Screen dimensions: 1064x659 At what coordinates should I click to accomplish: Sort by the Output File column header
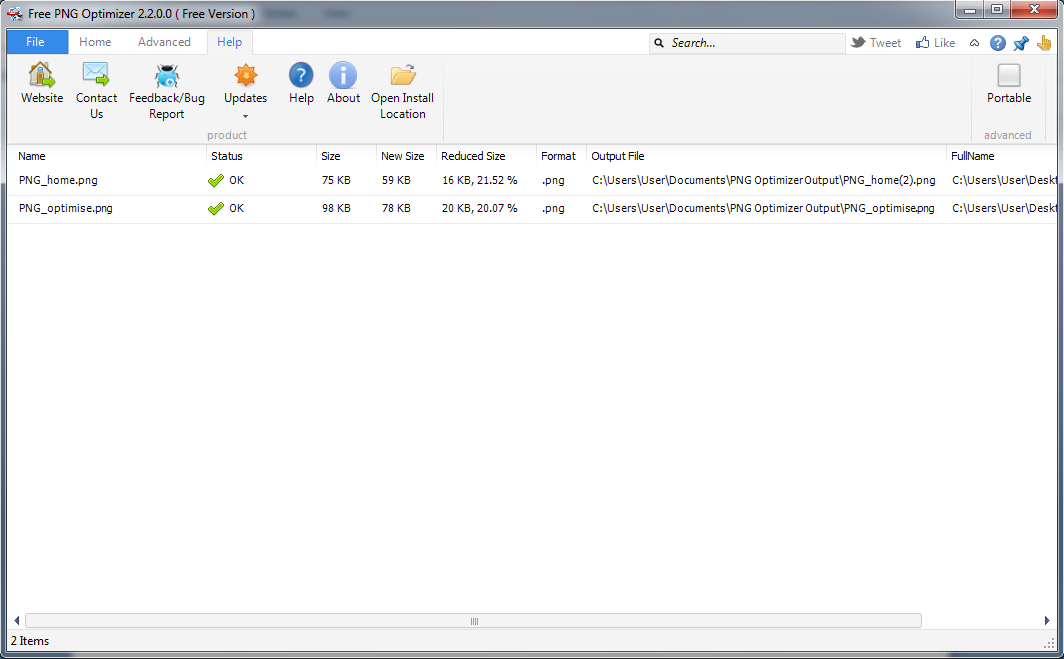click(766, 156)
